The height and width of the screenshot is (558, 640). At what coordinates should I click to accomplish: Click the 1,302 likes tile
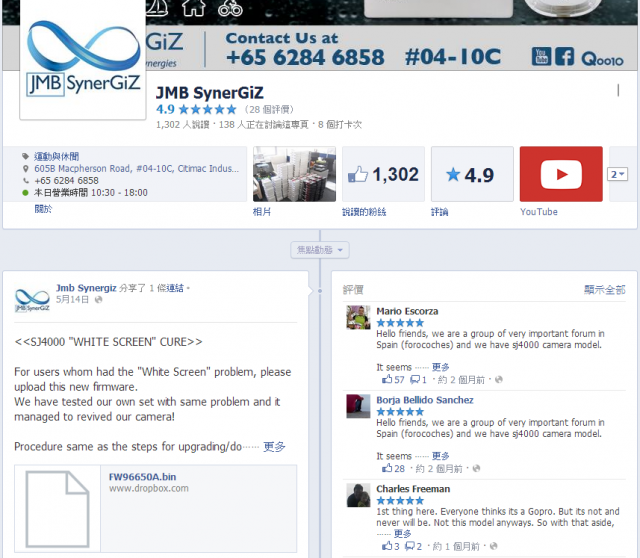click(383, 174)
